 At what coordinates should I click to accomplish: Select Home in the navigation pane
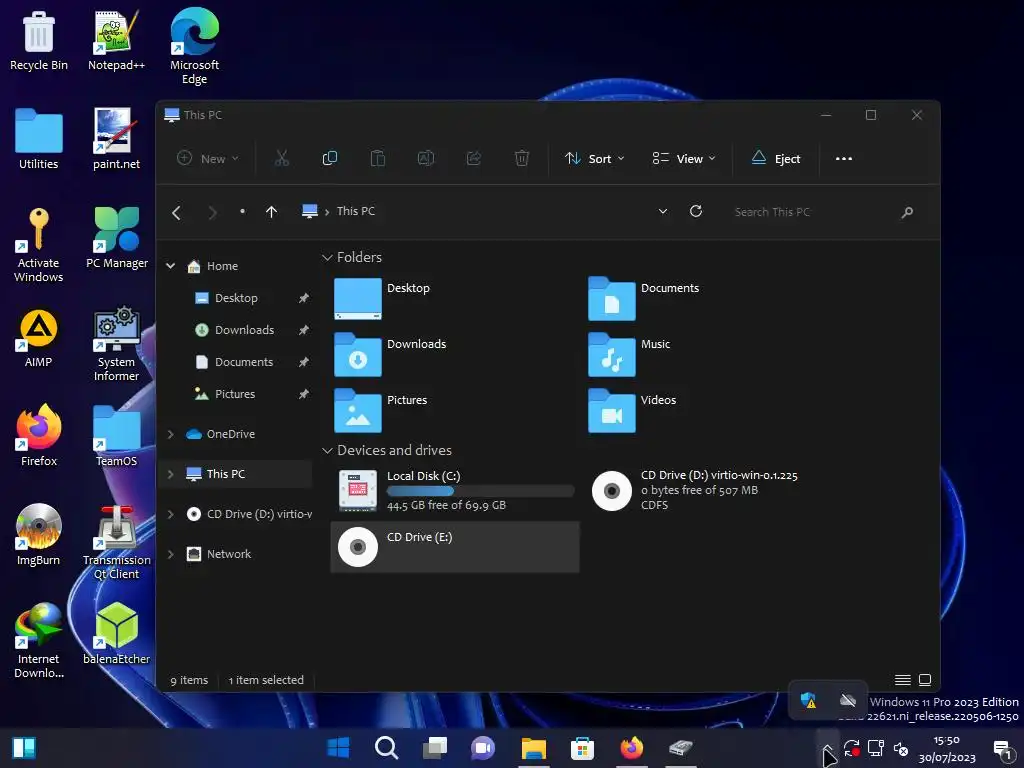(222, 266)
